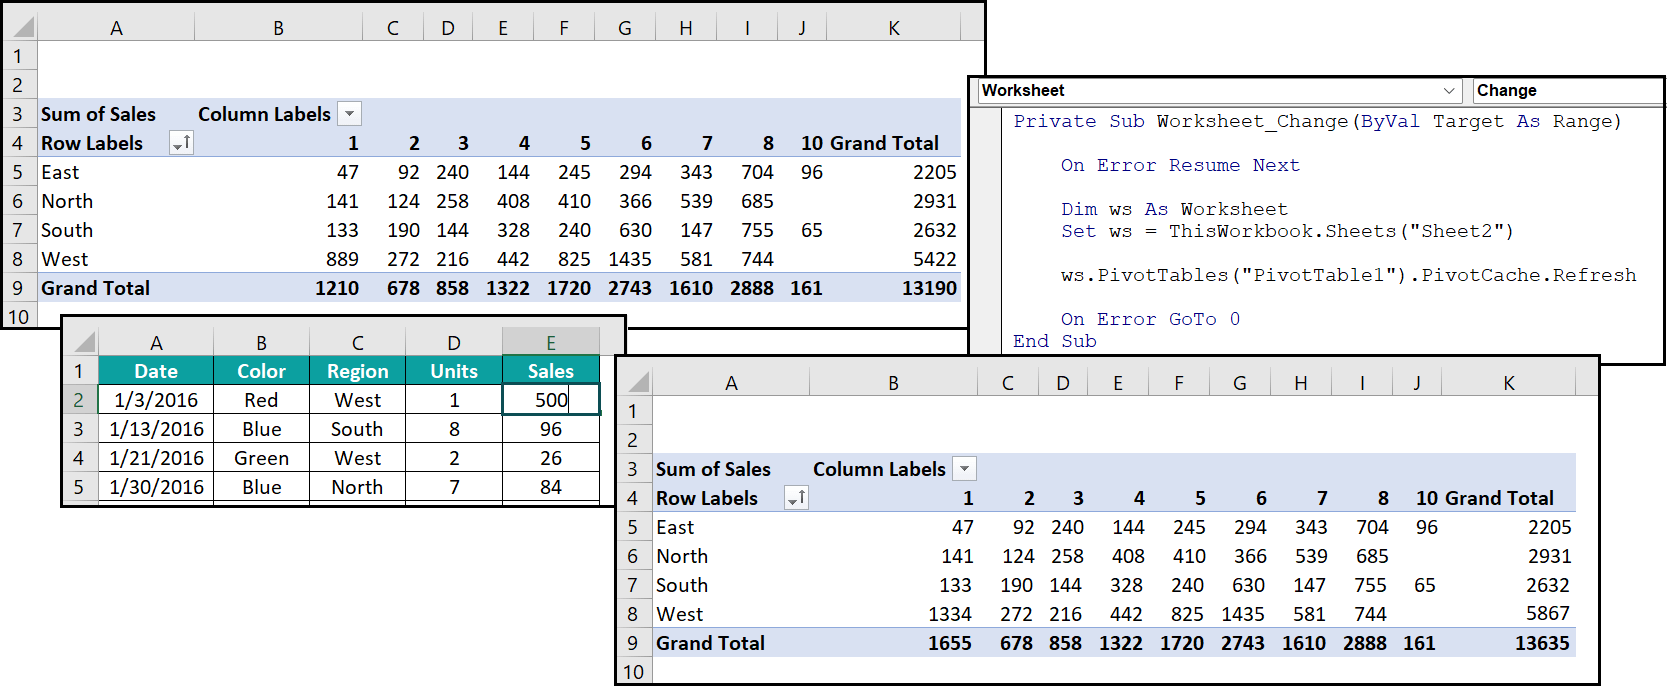Select all cells corner button in bottom pivot sheet
Image resolution: width=1672 pixels, height=690 pixels.
(637, 383)
